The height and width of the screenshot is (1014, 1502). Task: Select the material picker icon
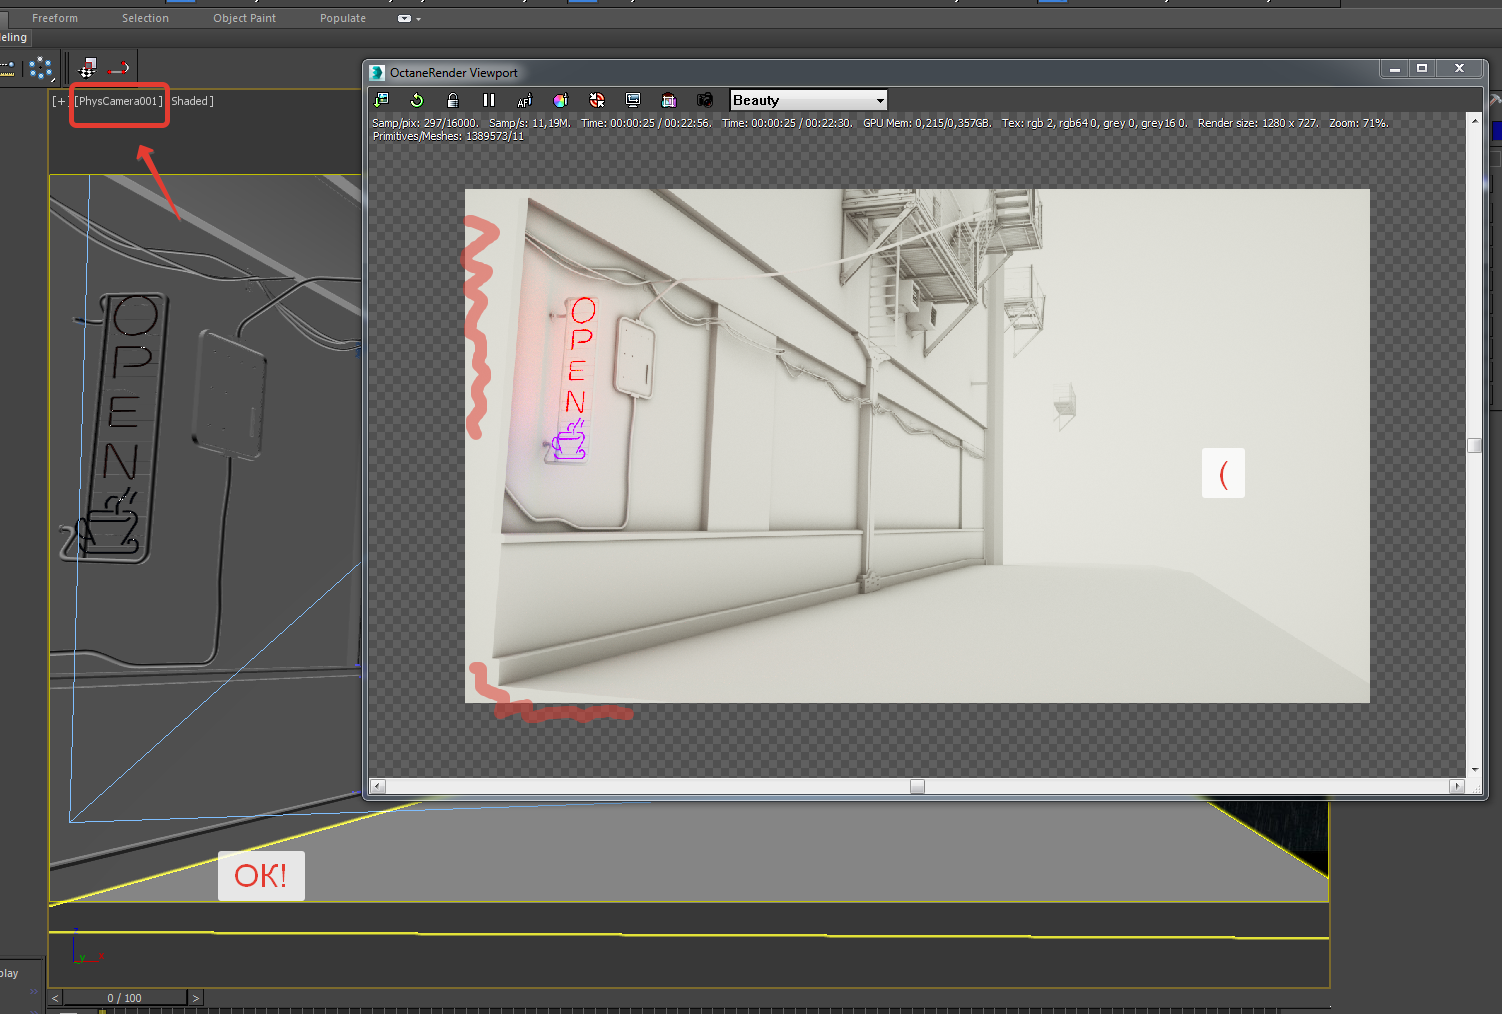click(x=560, y=100)
